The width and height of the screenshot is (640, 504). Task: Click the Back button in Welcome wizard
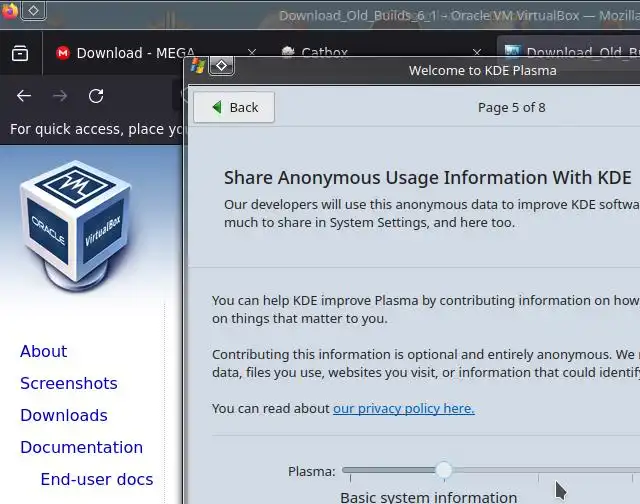(x=234, y=107)
